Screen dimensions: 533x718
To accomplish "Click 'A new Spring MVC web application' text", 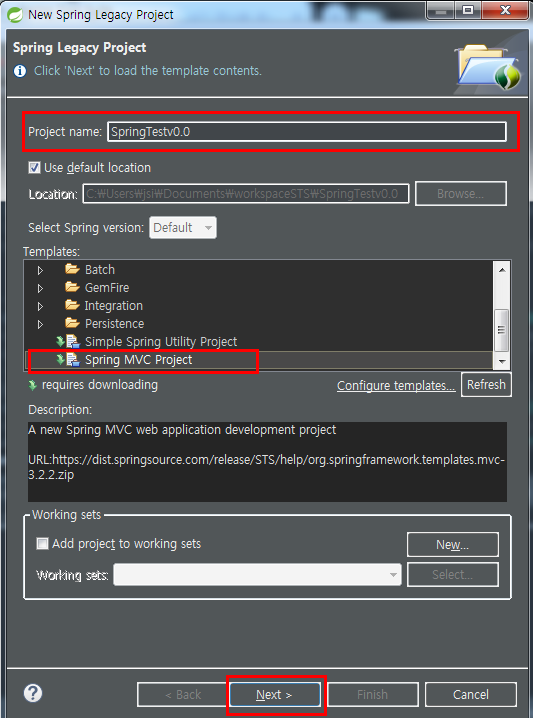I will point(182,430).
